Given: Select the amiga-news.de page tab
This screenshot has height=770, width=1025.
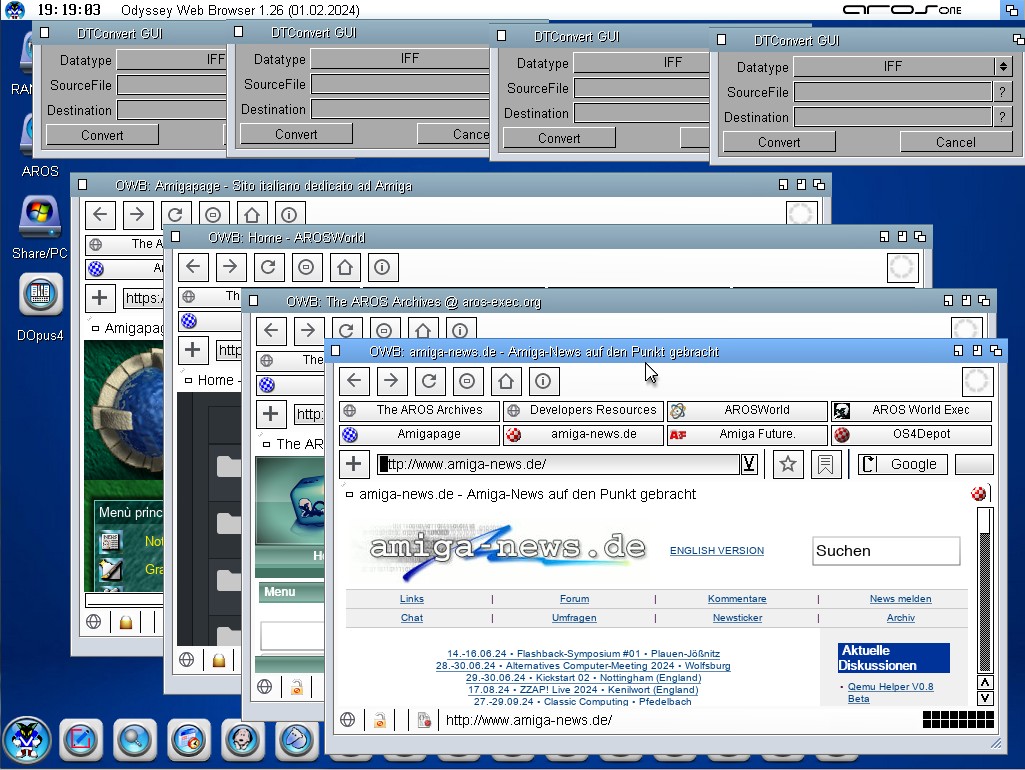Looking at the screenshot, I should 527,494.
